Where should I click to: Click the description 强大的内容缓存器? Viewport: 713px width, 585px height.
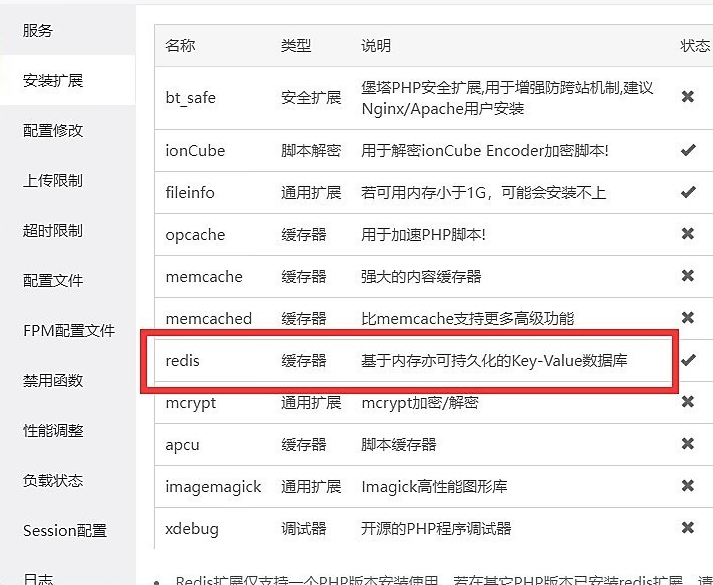[x=421, y=276]
